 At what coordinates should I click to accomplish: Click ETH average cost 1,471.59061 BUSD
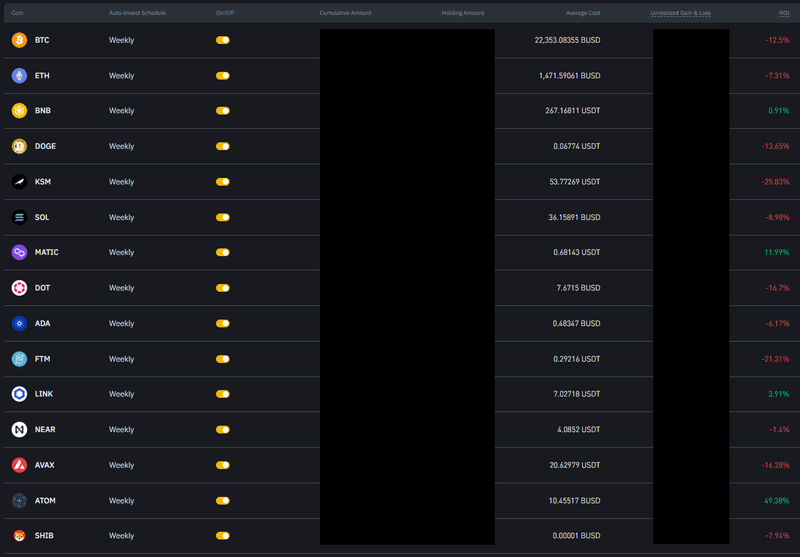click(569, 75)
